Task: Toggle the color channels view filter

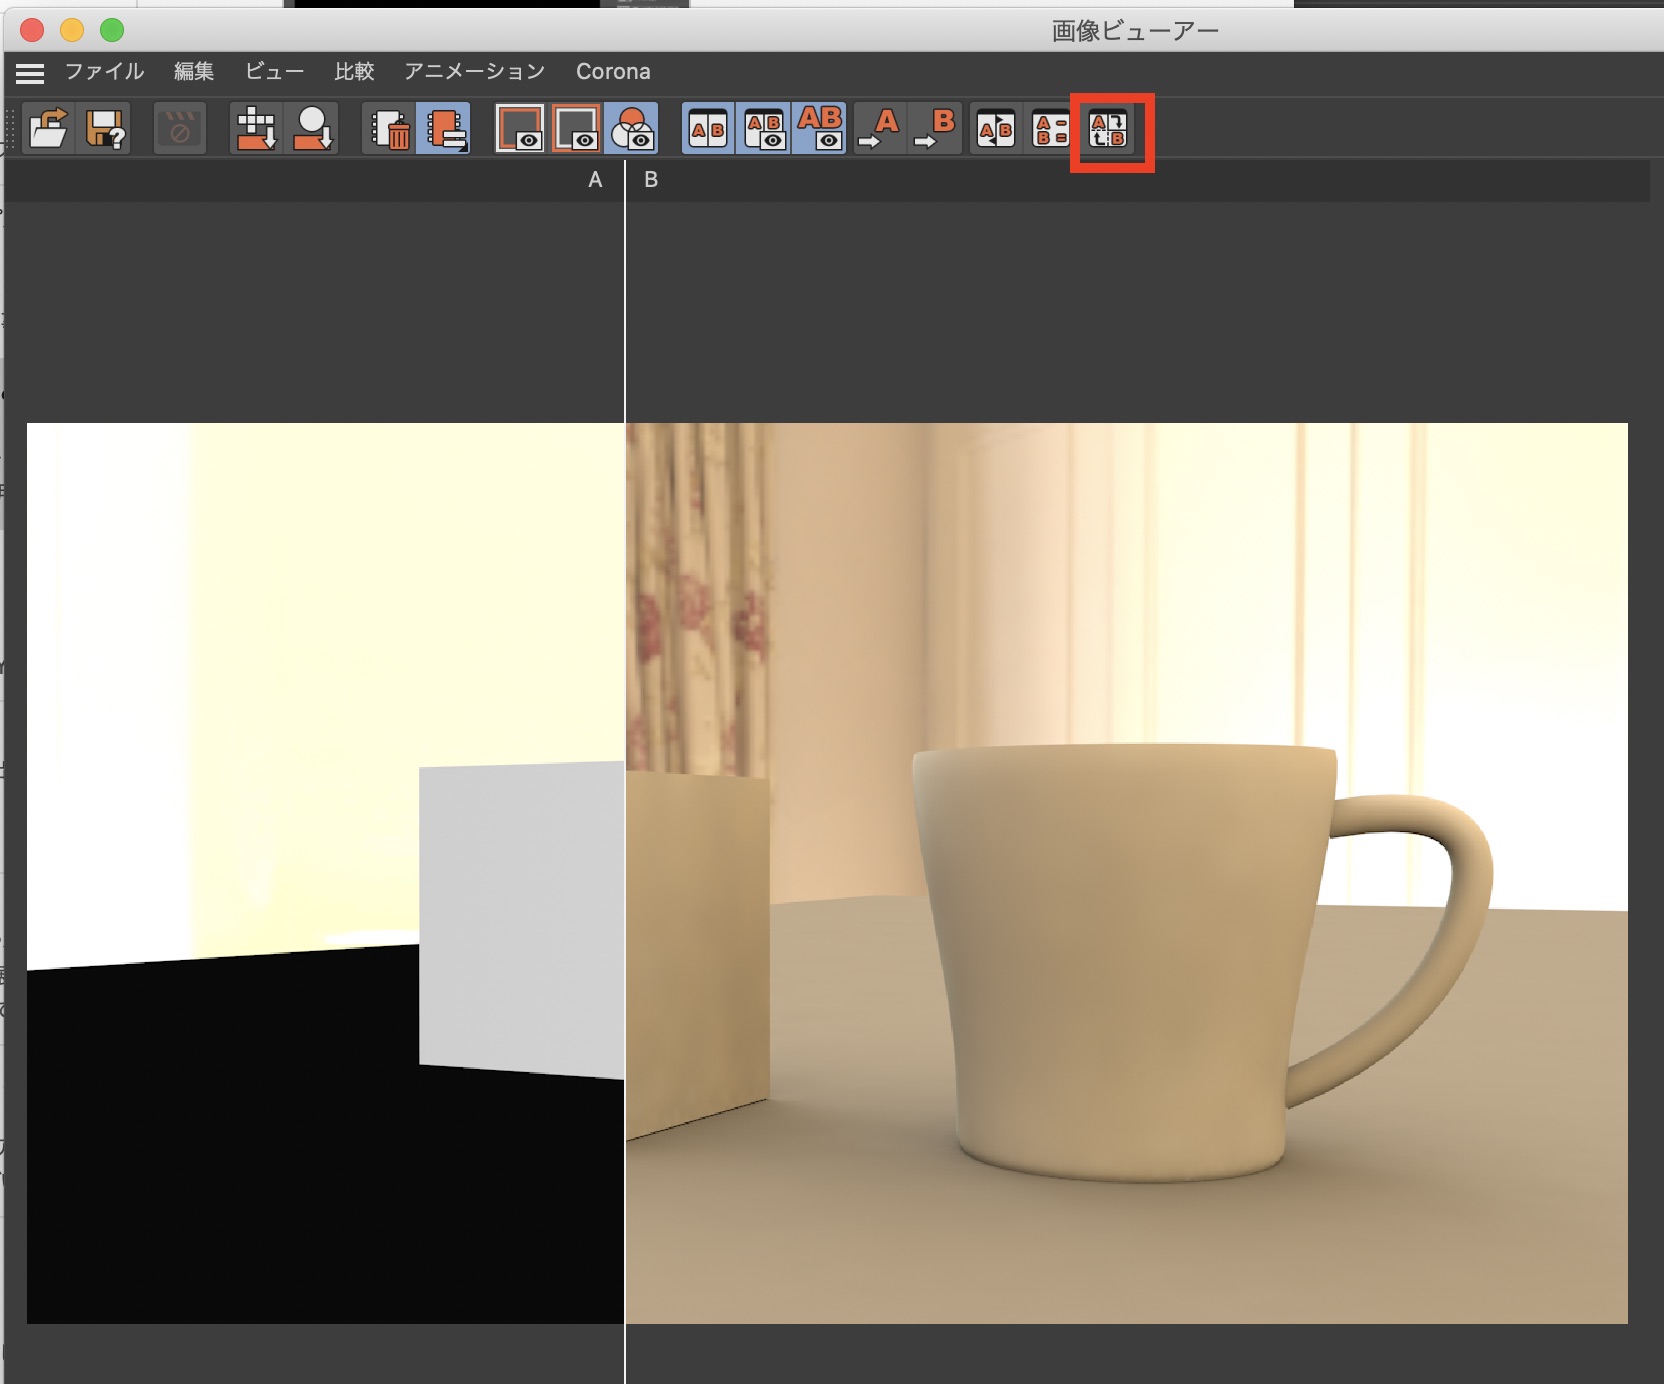Action: coord(632,129)
